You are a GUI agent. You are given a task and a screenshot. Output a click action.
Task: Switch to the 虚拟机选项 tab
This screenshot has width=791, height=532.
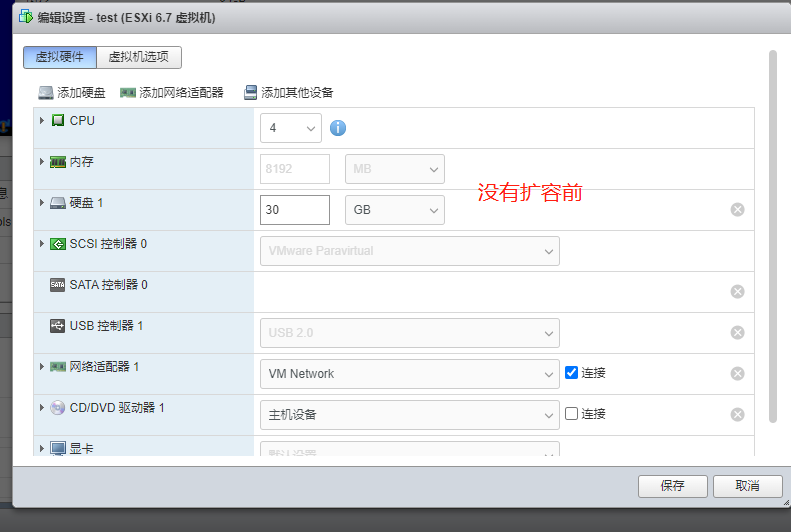139,57
